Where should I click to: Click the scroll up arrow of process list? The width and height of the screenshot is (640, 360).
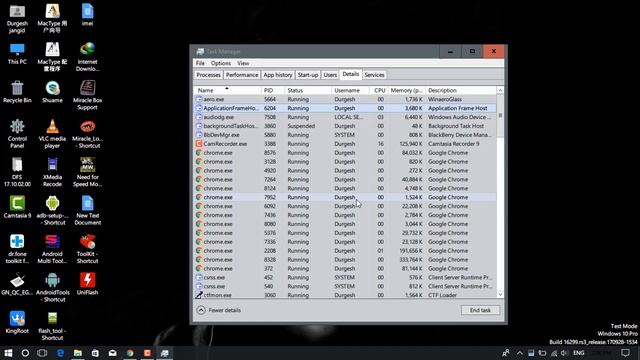(500, 90)
